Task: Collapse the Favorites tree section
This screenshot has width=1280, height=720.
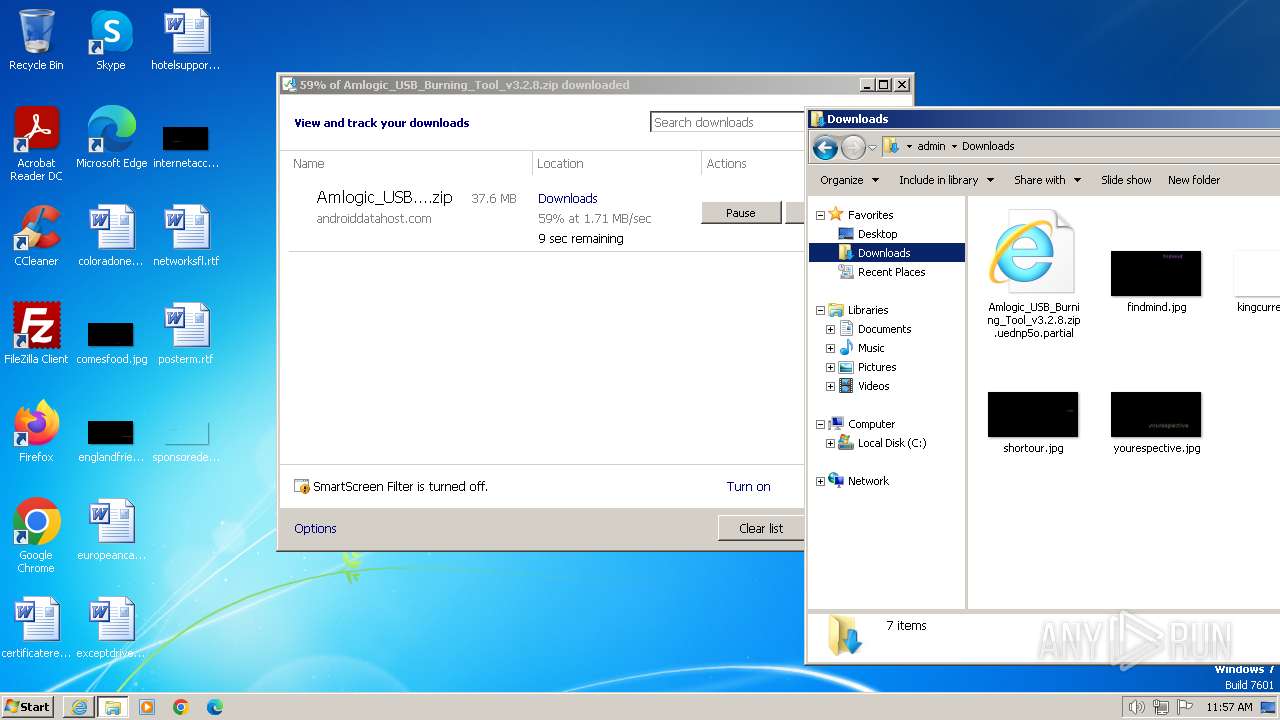Action: (820, 215)
